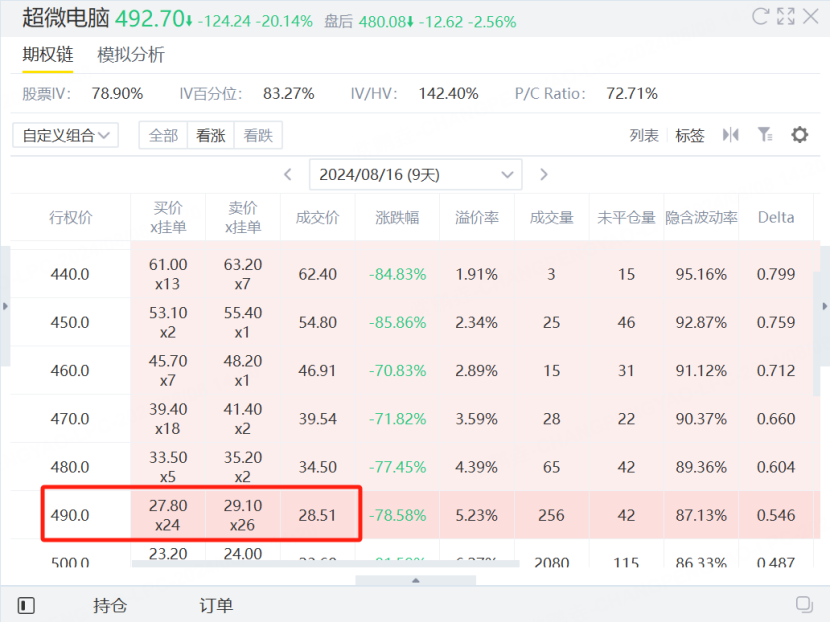Click premium rate 4.39%
Screen dimensions: 830x623
point(476,467)
